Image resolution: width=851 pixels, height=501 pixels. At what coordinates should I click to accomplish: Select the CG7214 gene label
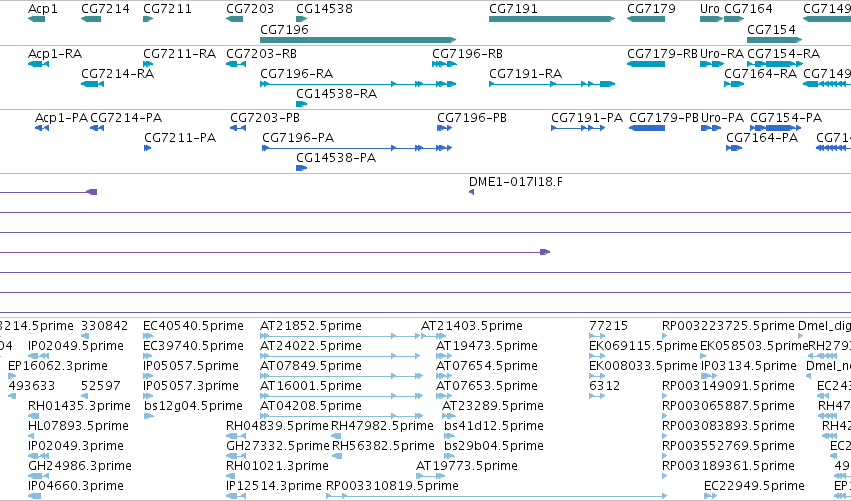pyautogui.click(x=105, y=9)
